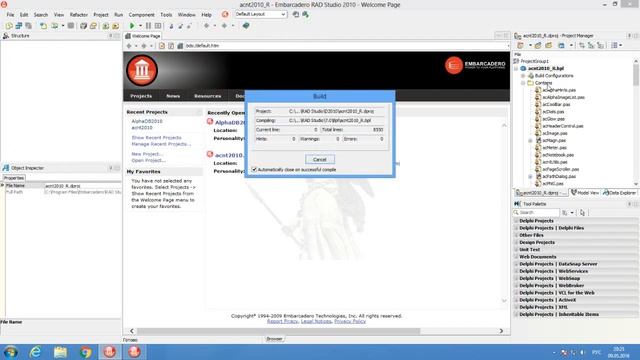This screenshot has height=360, width=640.
Task: Toggle Automatically close on successful compile
Action: point(254,169)
